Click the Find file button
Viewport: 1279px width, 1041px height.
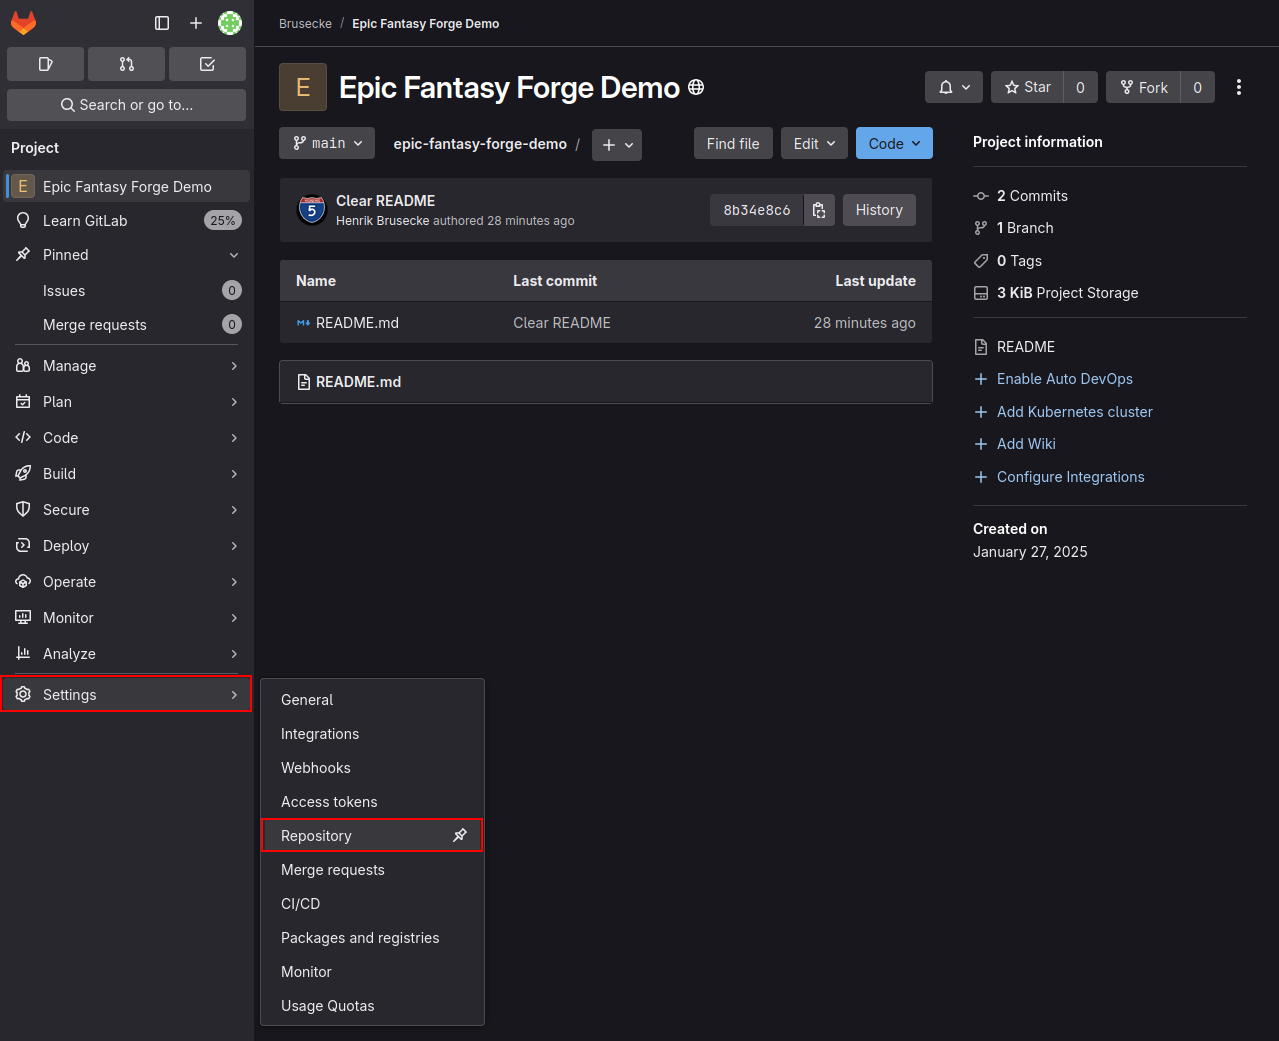pos(733,143)
